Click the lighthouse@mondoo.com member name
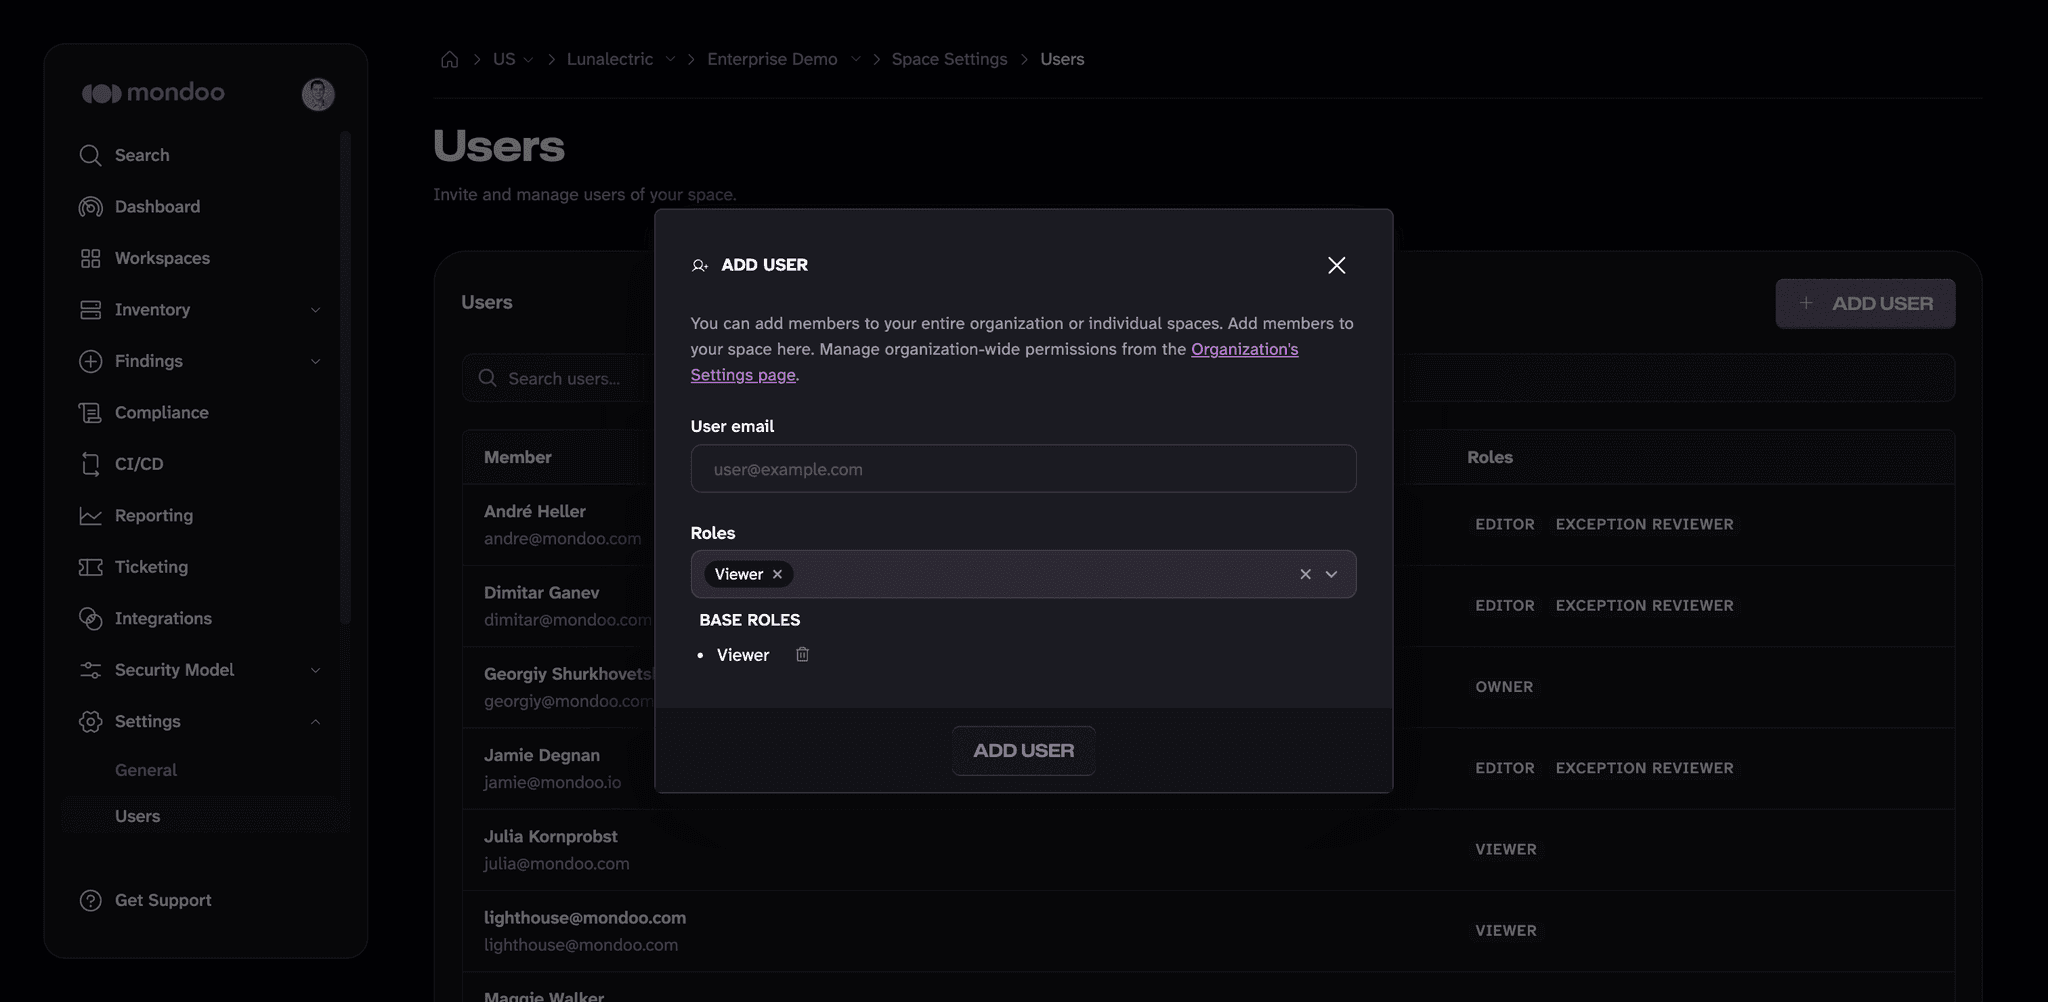Image resolution: width=2048 pixels, height=1002 pixels. (x=585, y=918)
